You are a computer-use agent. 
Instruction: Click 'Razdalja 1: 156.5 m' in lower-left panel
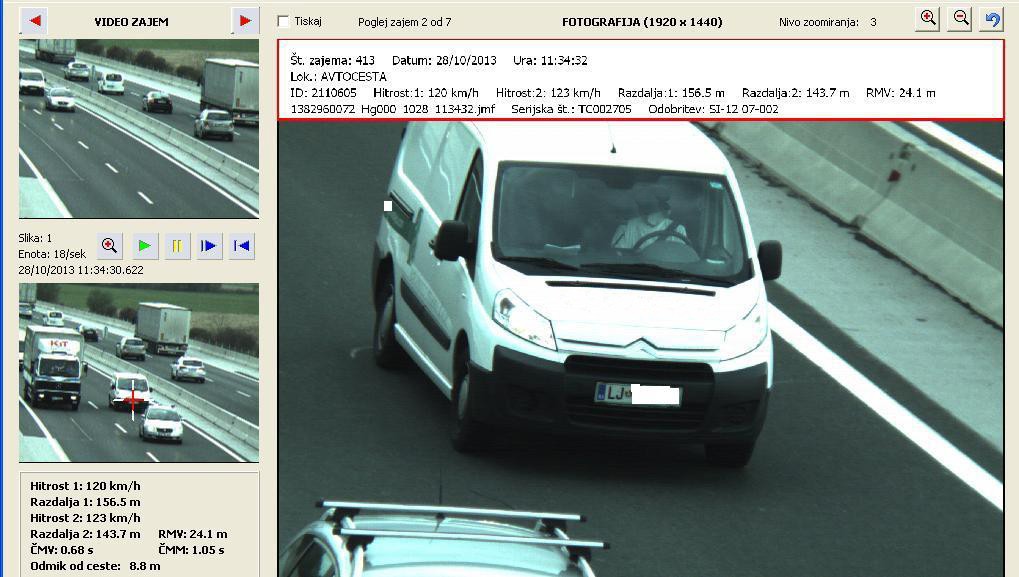pos(85,502)
